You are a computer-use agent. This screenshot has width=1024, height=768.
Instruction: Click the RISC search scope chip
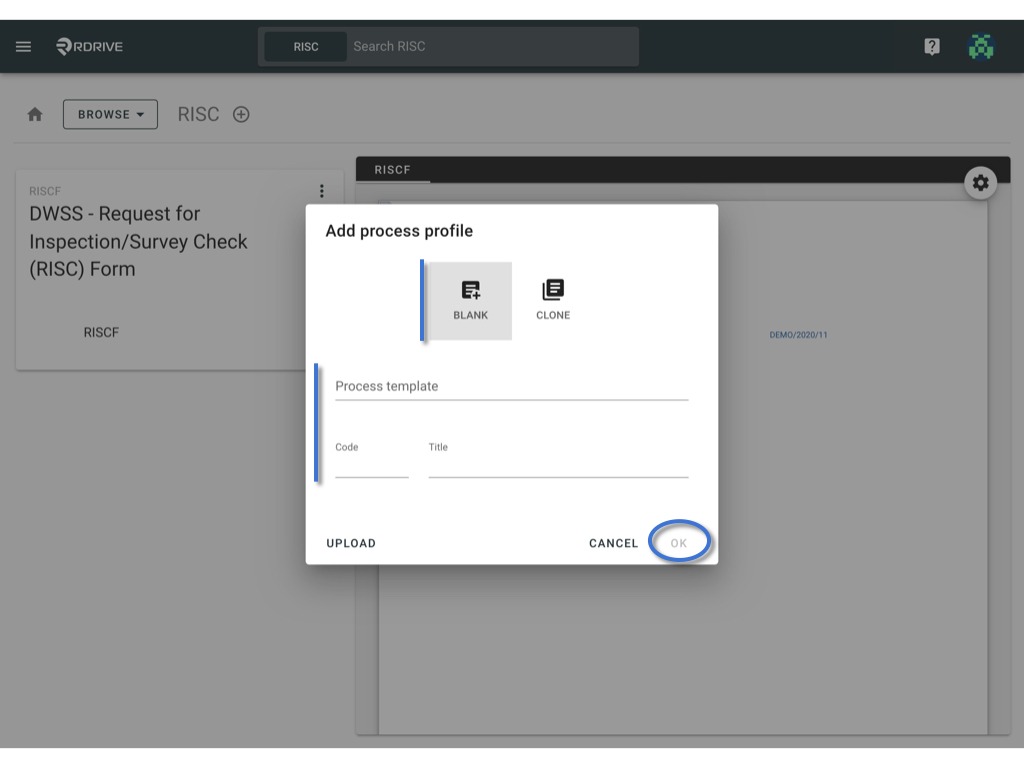click(x=306, y=46)
